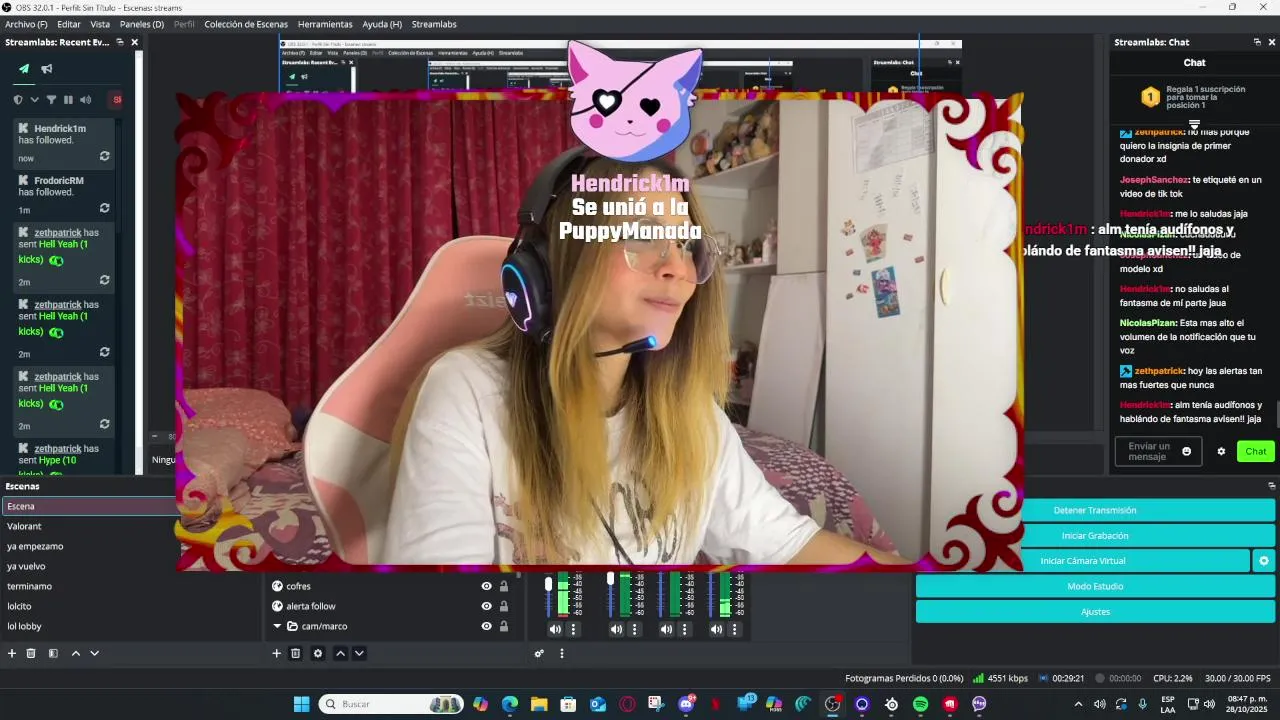The image size is (1280, 720).
Task: Toggle lock on the cofres source
Action: tap(504, 586)
